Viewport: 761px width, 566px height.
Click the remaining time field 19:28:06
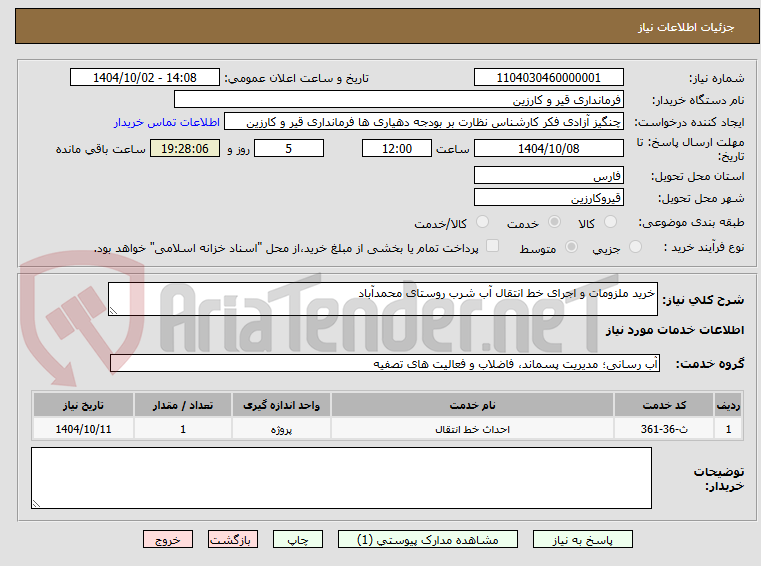(184, 148)
